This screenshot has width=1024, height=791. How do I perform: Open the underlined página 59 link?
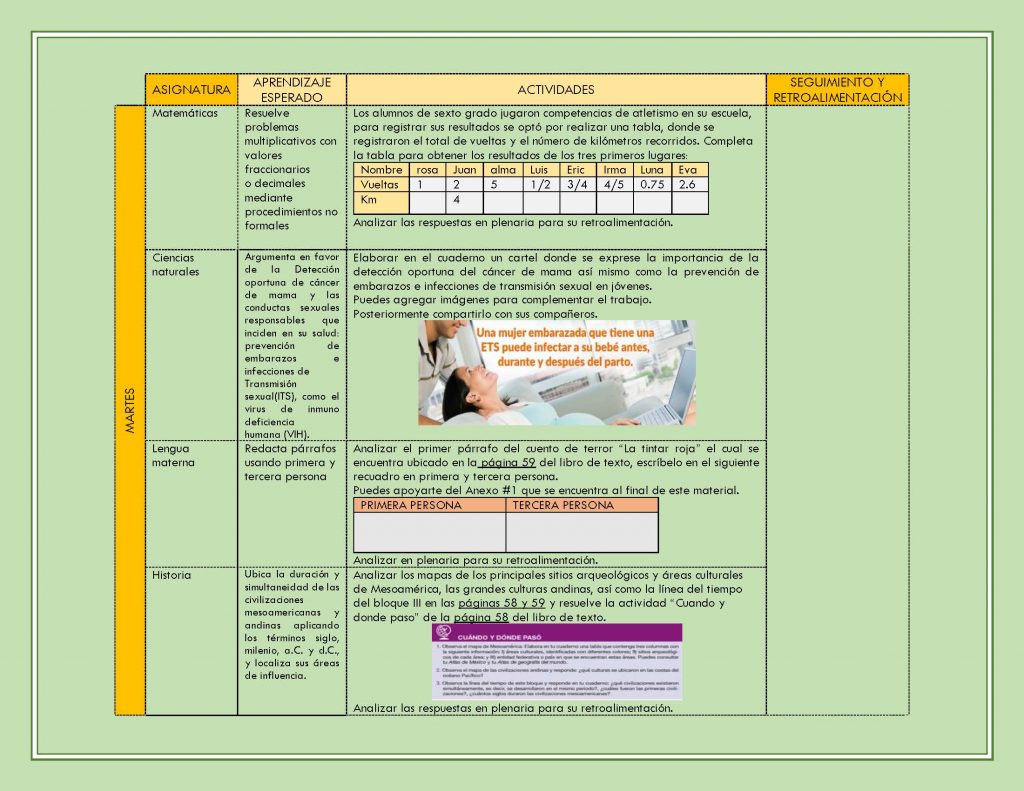click(x=507, y=462)
